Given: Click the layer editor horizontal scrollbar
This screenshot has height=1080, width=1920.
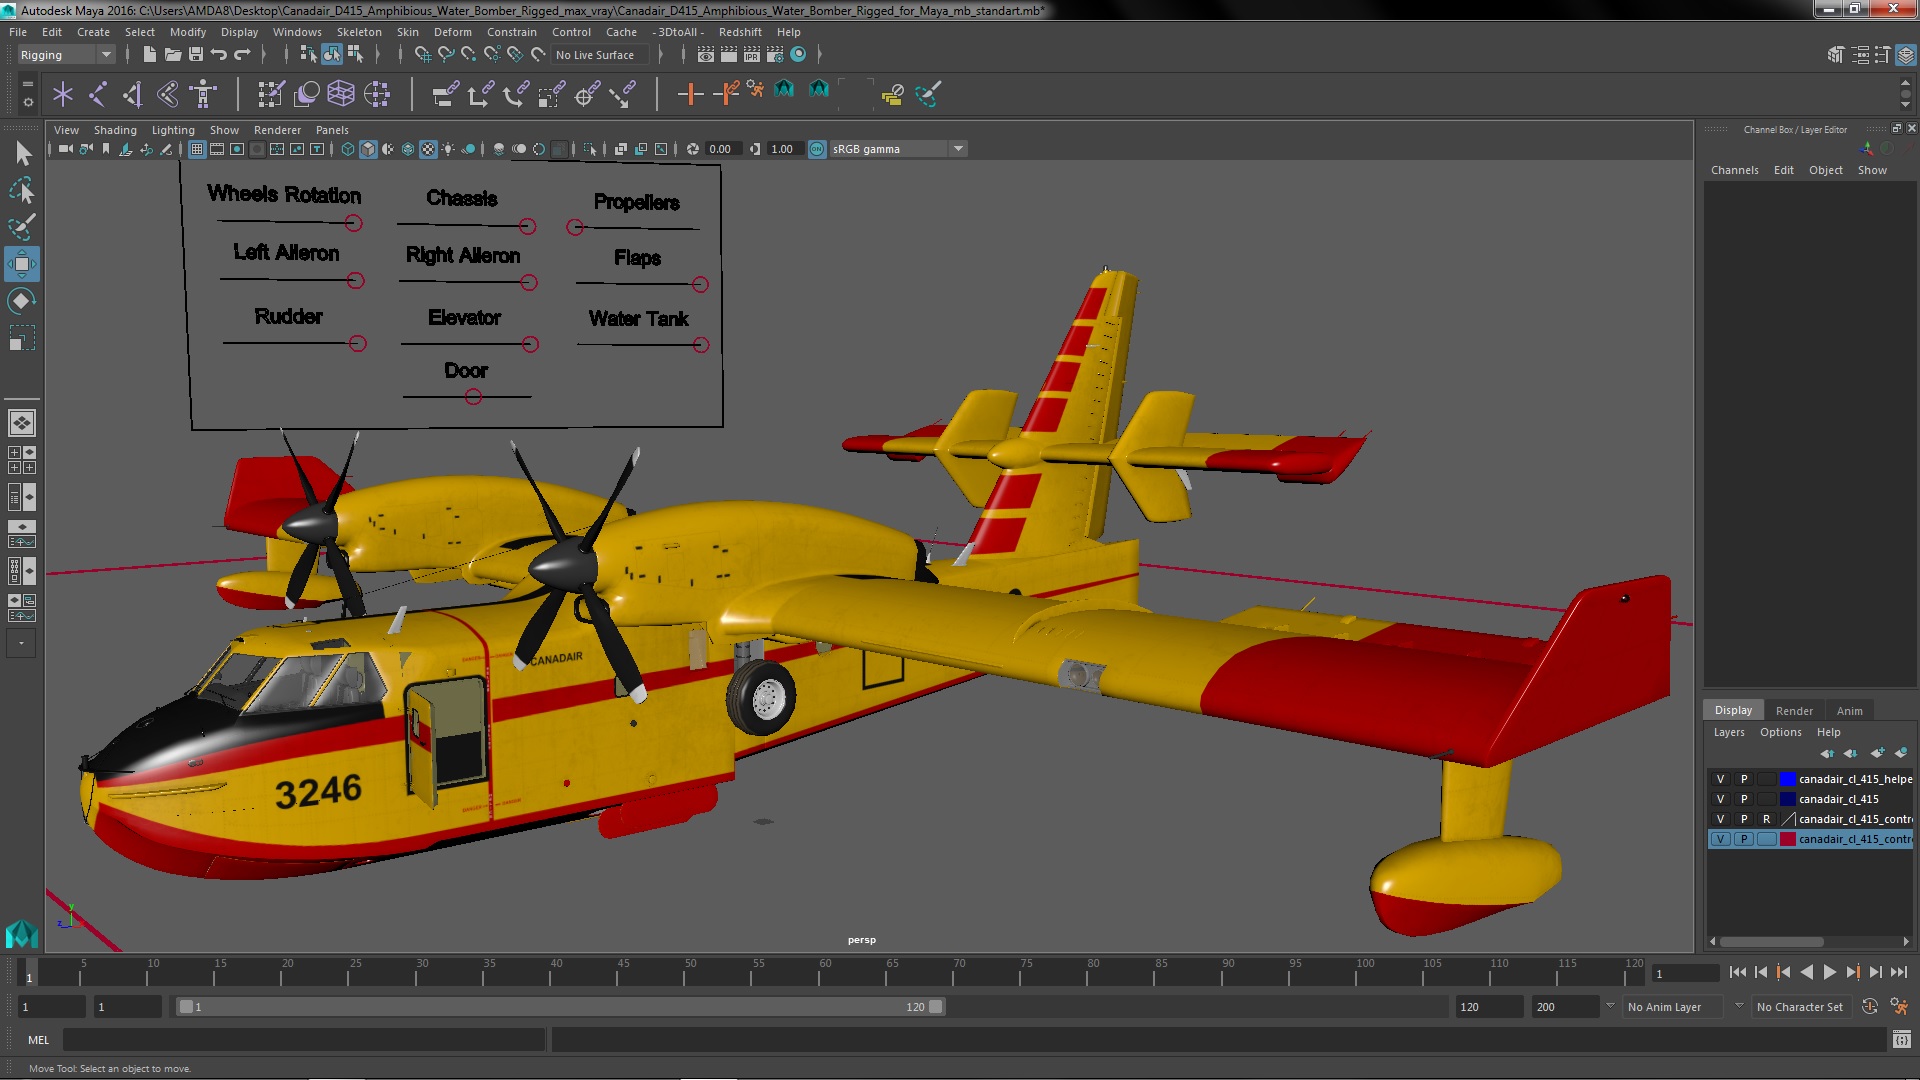Looking at the screenshot, I should pyautogui.click(x=1771, y=941).
